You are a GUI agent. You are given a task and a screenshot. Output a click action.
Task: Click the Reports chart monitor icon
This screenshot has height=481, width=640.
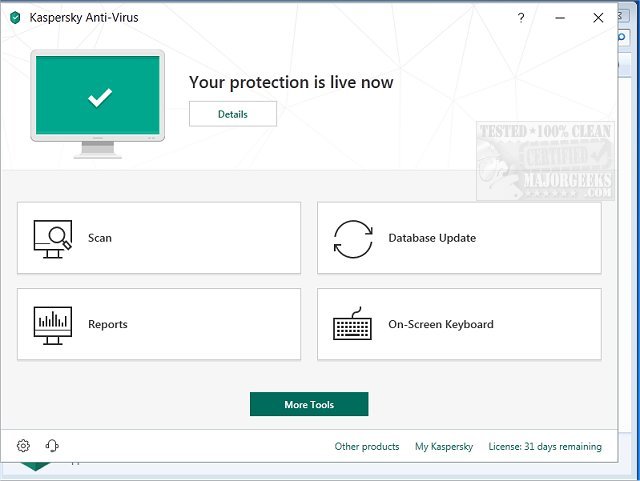[x=53, y=324]
